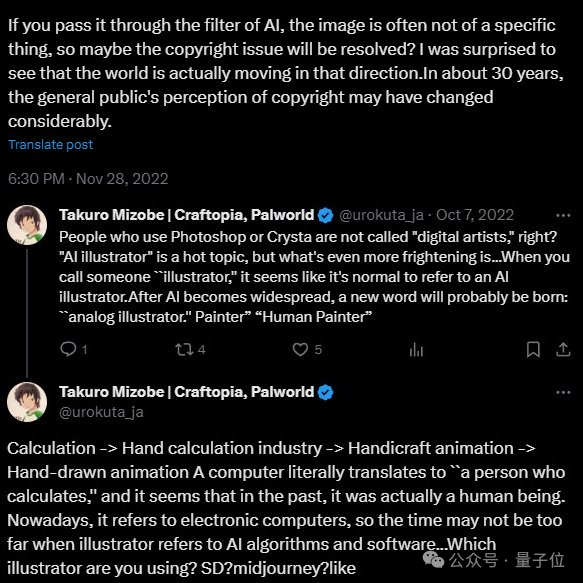Click the Photoshop or Crysta tweet text
The height and width of the screenshot is (583, 583).
tap(314, 277)
